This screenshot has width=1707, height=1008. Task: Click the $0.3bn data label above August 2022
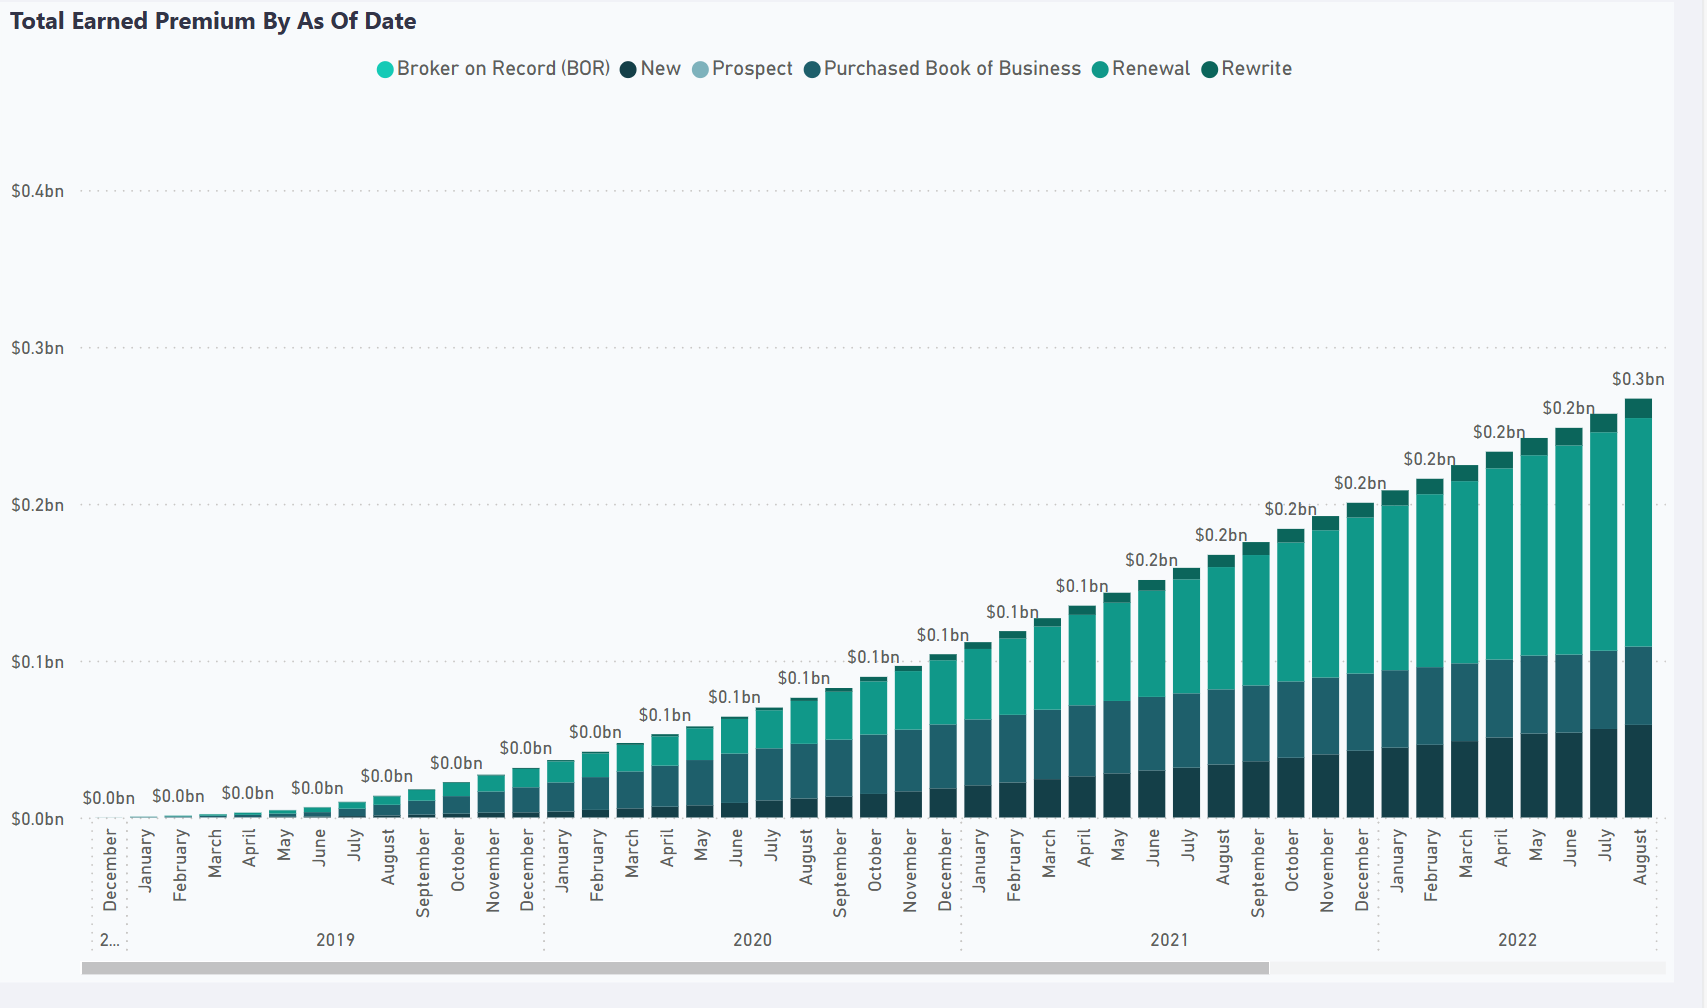(1638, 379)
